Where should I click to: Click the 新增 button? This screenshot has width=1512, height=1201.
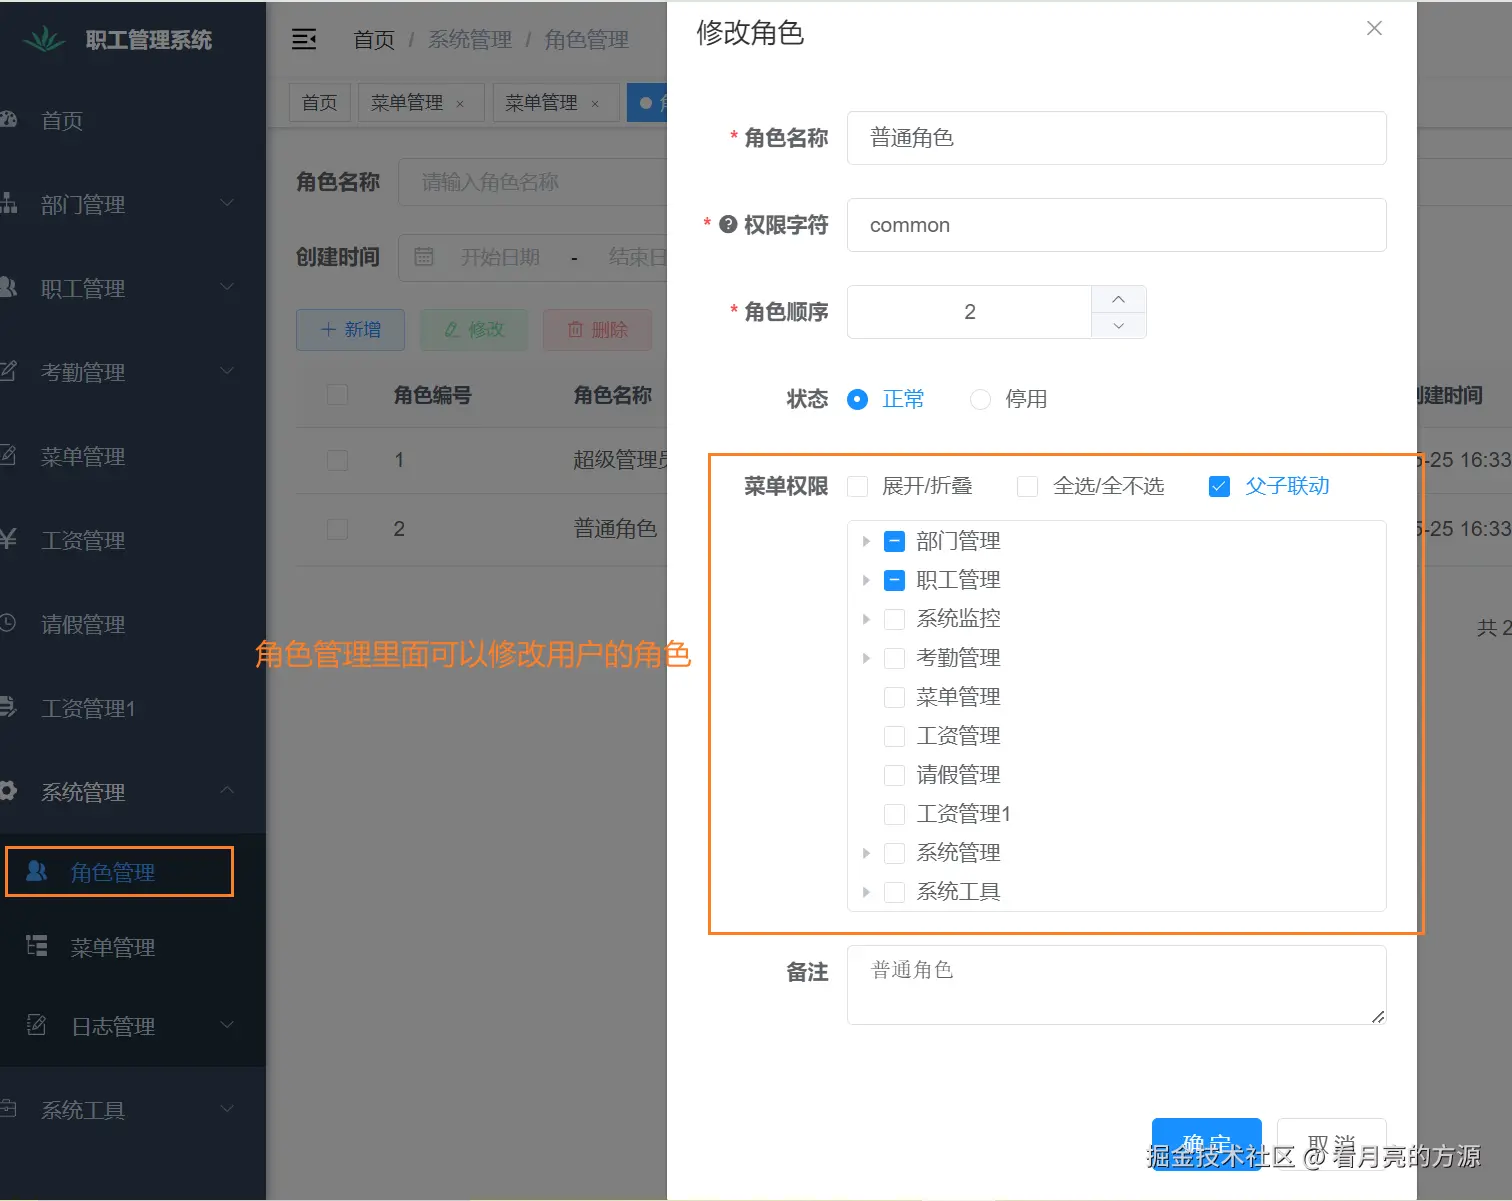350,329
